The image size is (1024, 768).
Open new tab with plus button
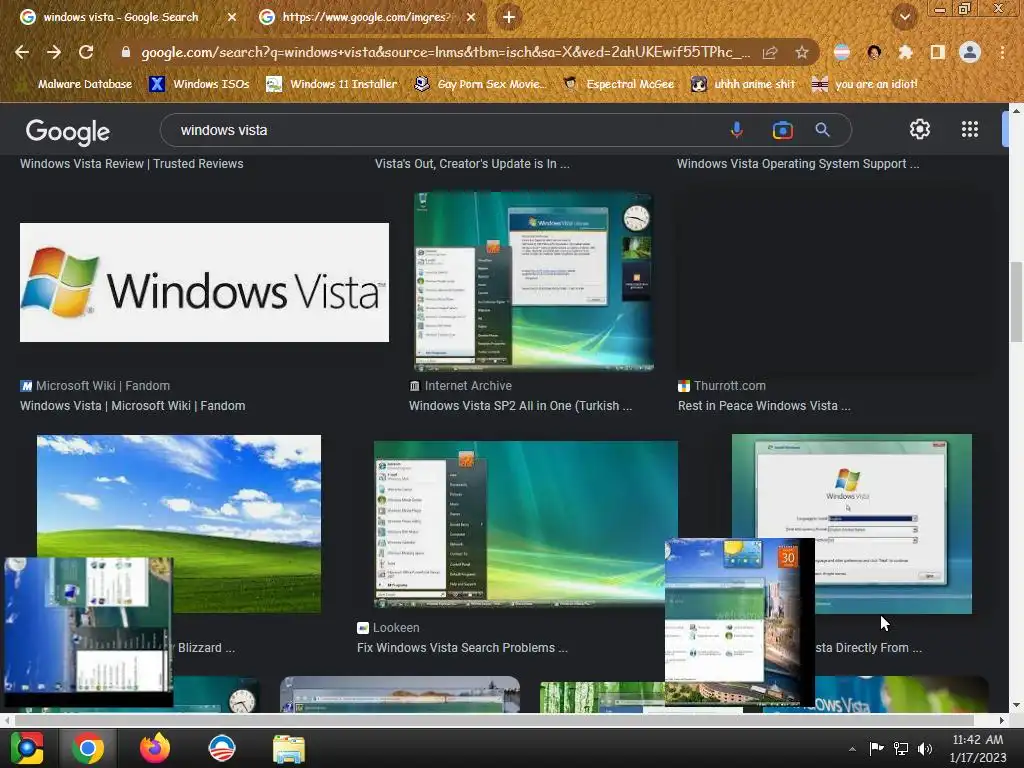tap(509, 17)
